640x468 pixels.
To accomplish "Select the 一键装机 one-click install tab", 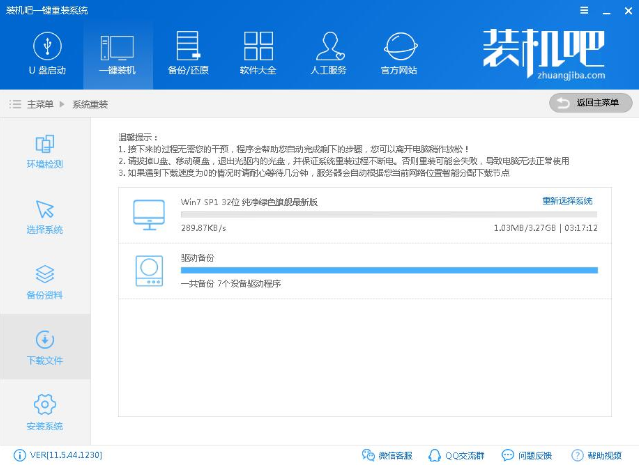I will pos(117,53).
